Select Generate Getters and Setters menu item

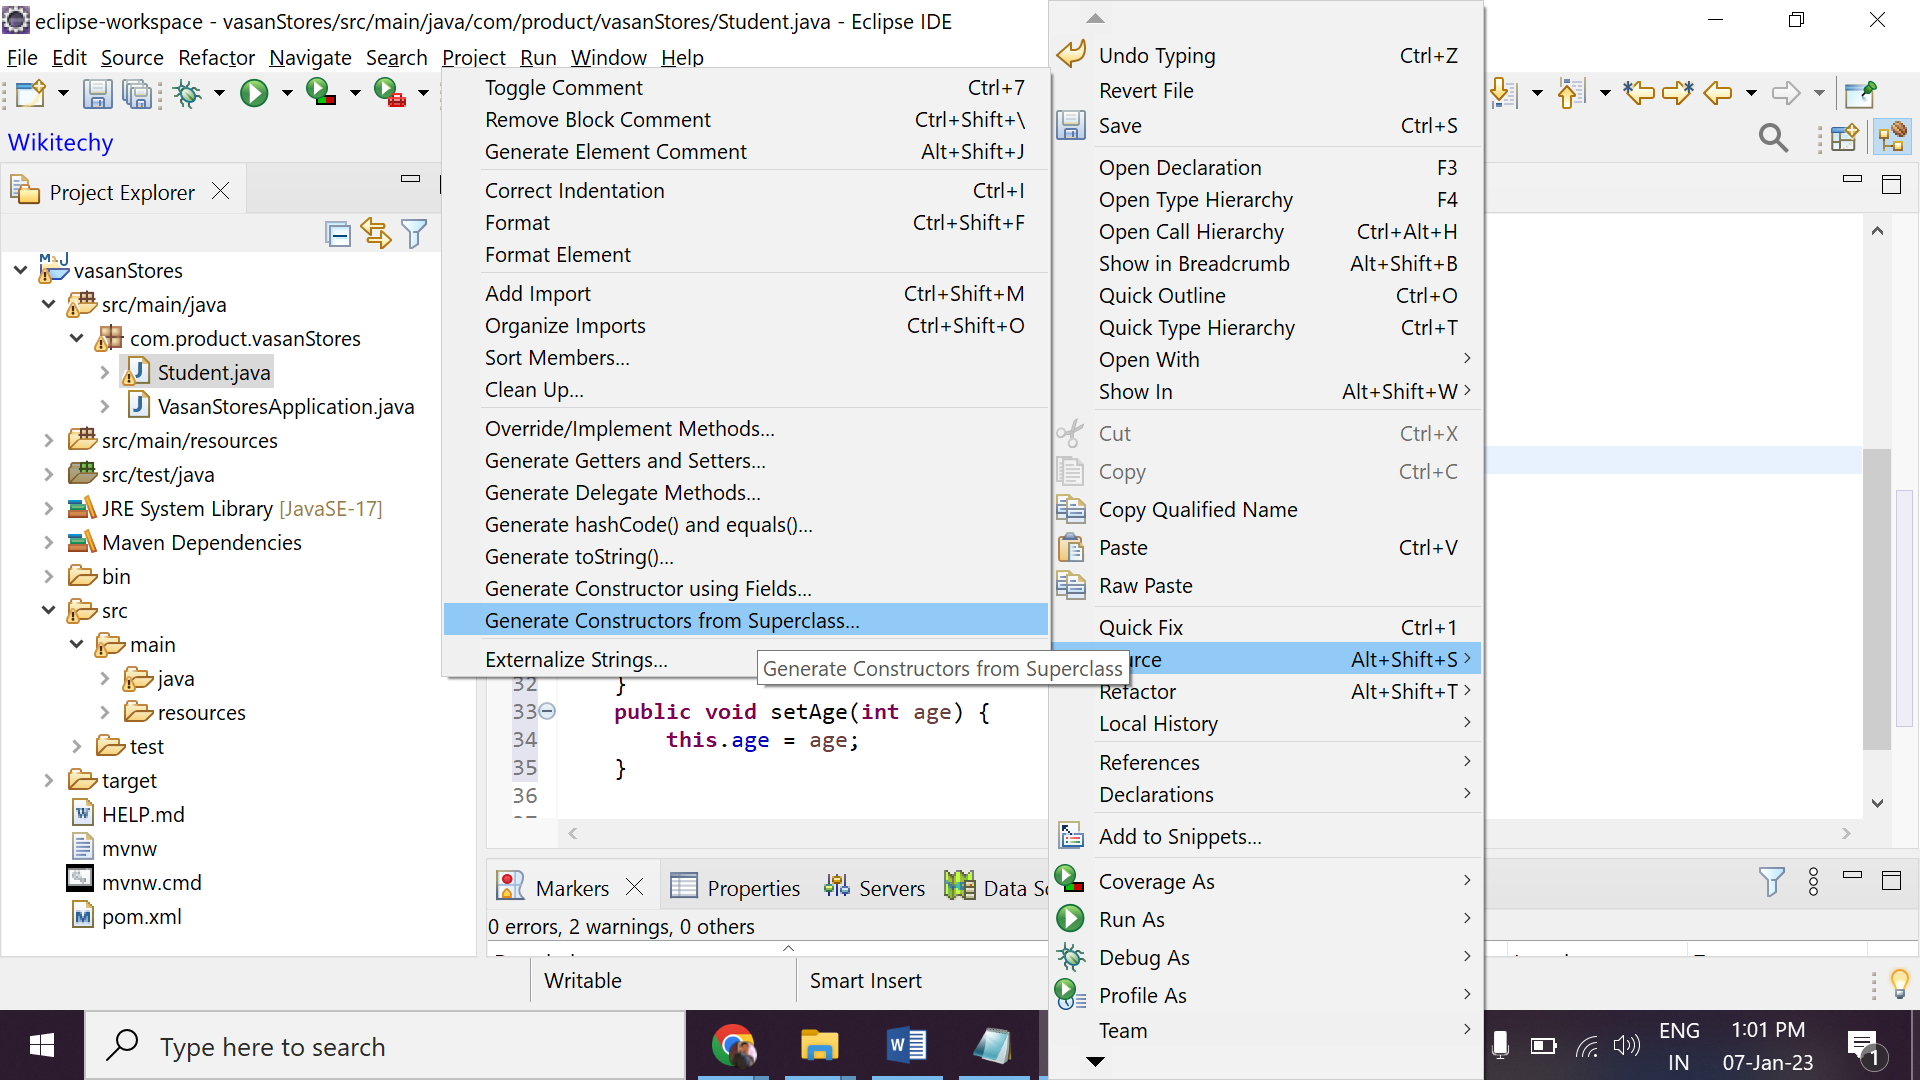[625, 461]
